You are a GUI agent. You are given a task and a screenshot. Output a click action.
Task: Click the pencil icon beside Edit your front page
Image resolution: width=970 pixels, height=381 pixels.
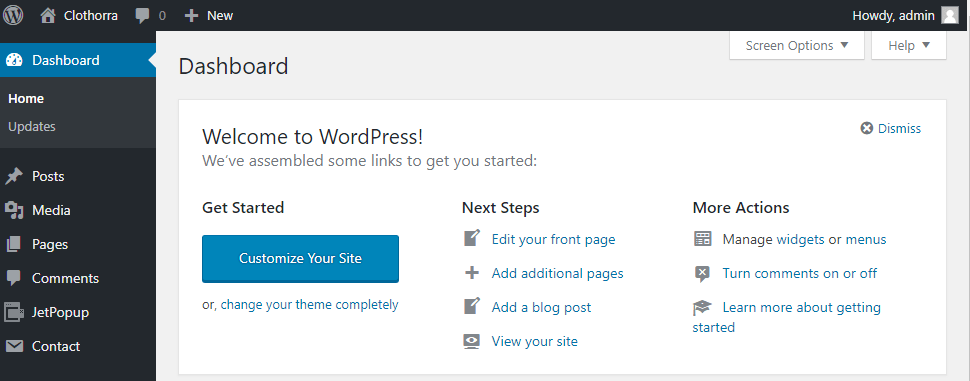472,239
